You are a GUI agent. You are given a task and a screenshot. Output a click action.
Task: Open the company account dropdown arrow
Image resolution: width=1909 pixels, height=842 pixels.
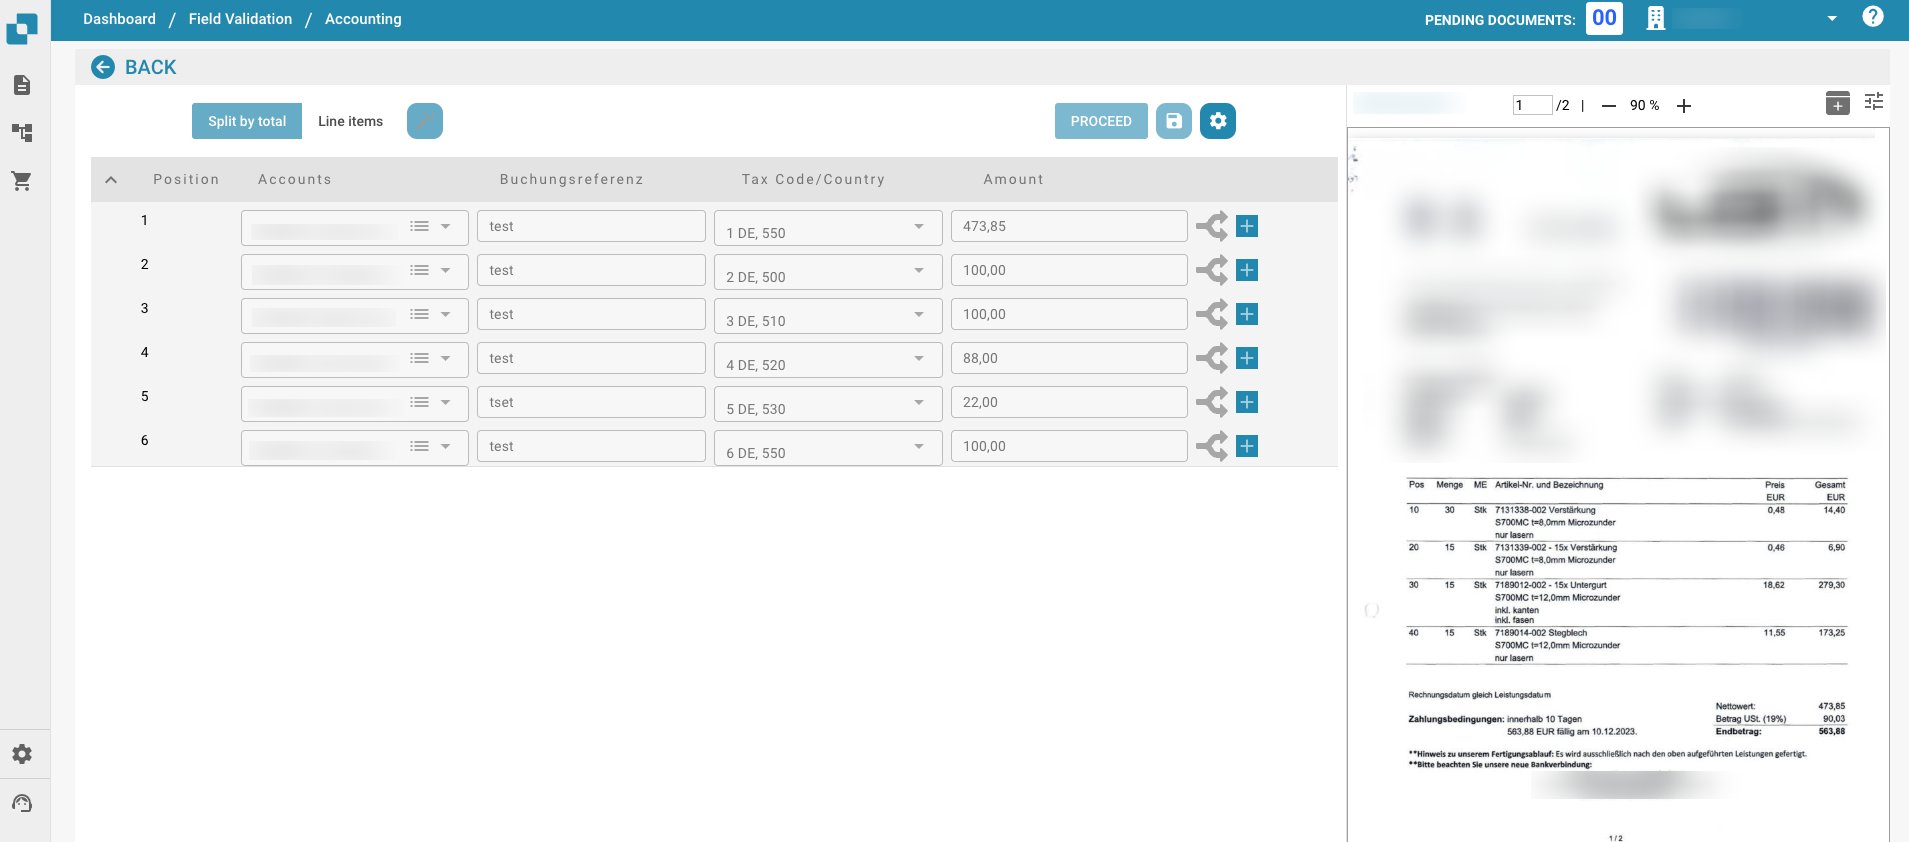point(1831,19)
